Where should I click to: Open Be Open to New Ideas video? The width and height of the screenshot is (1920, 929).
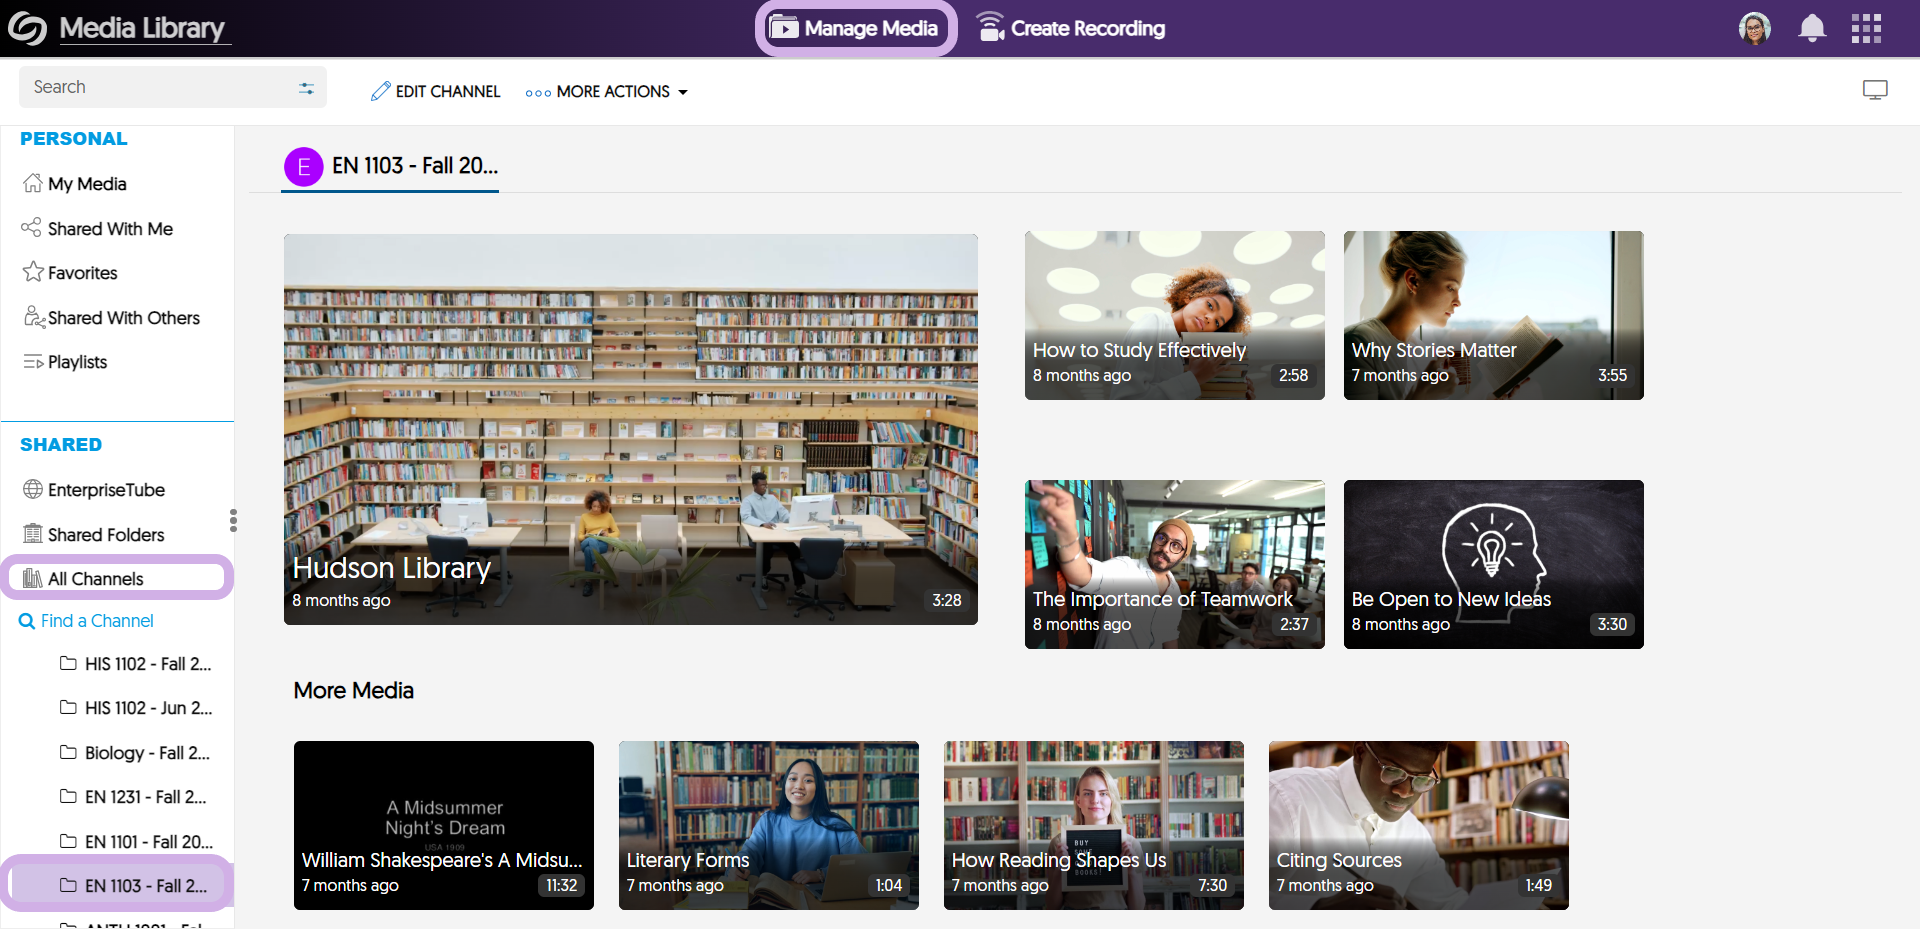tap(1494, 564)
